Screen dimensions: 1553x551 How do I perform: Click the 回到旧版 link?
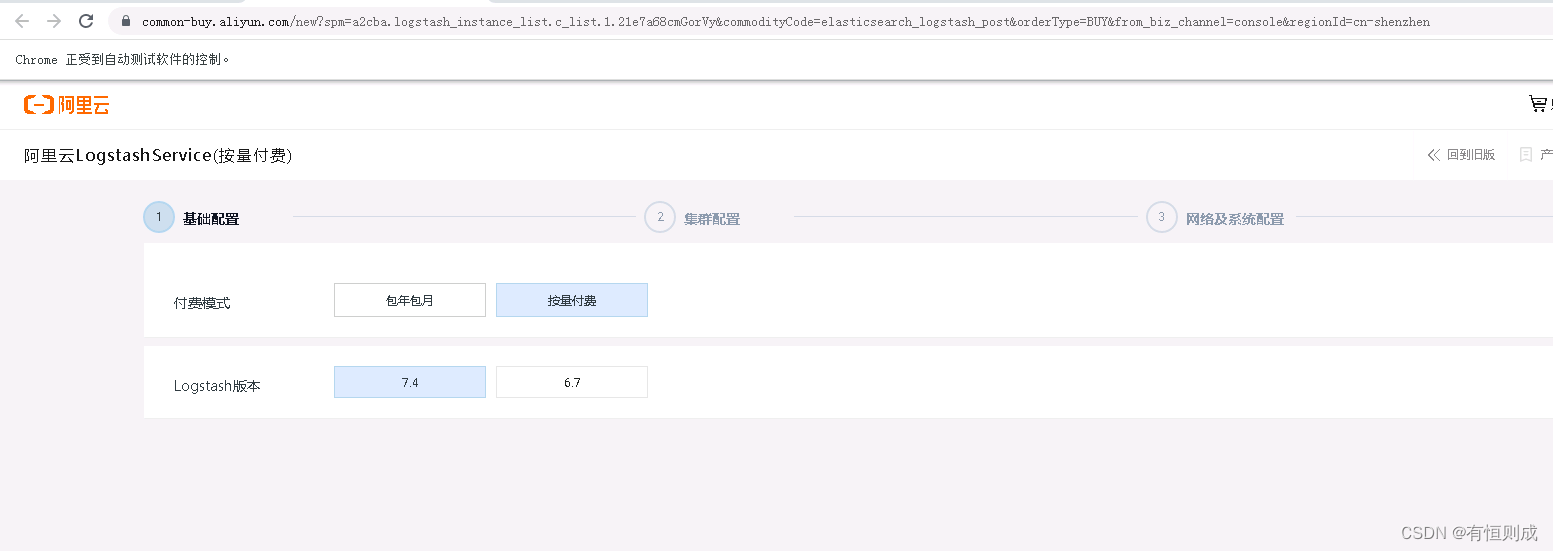pyautogui.click(x=1471, y=155)
